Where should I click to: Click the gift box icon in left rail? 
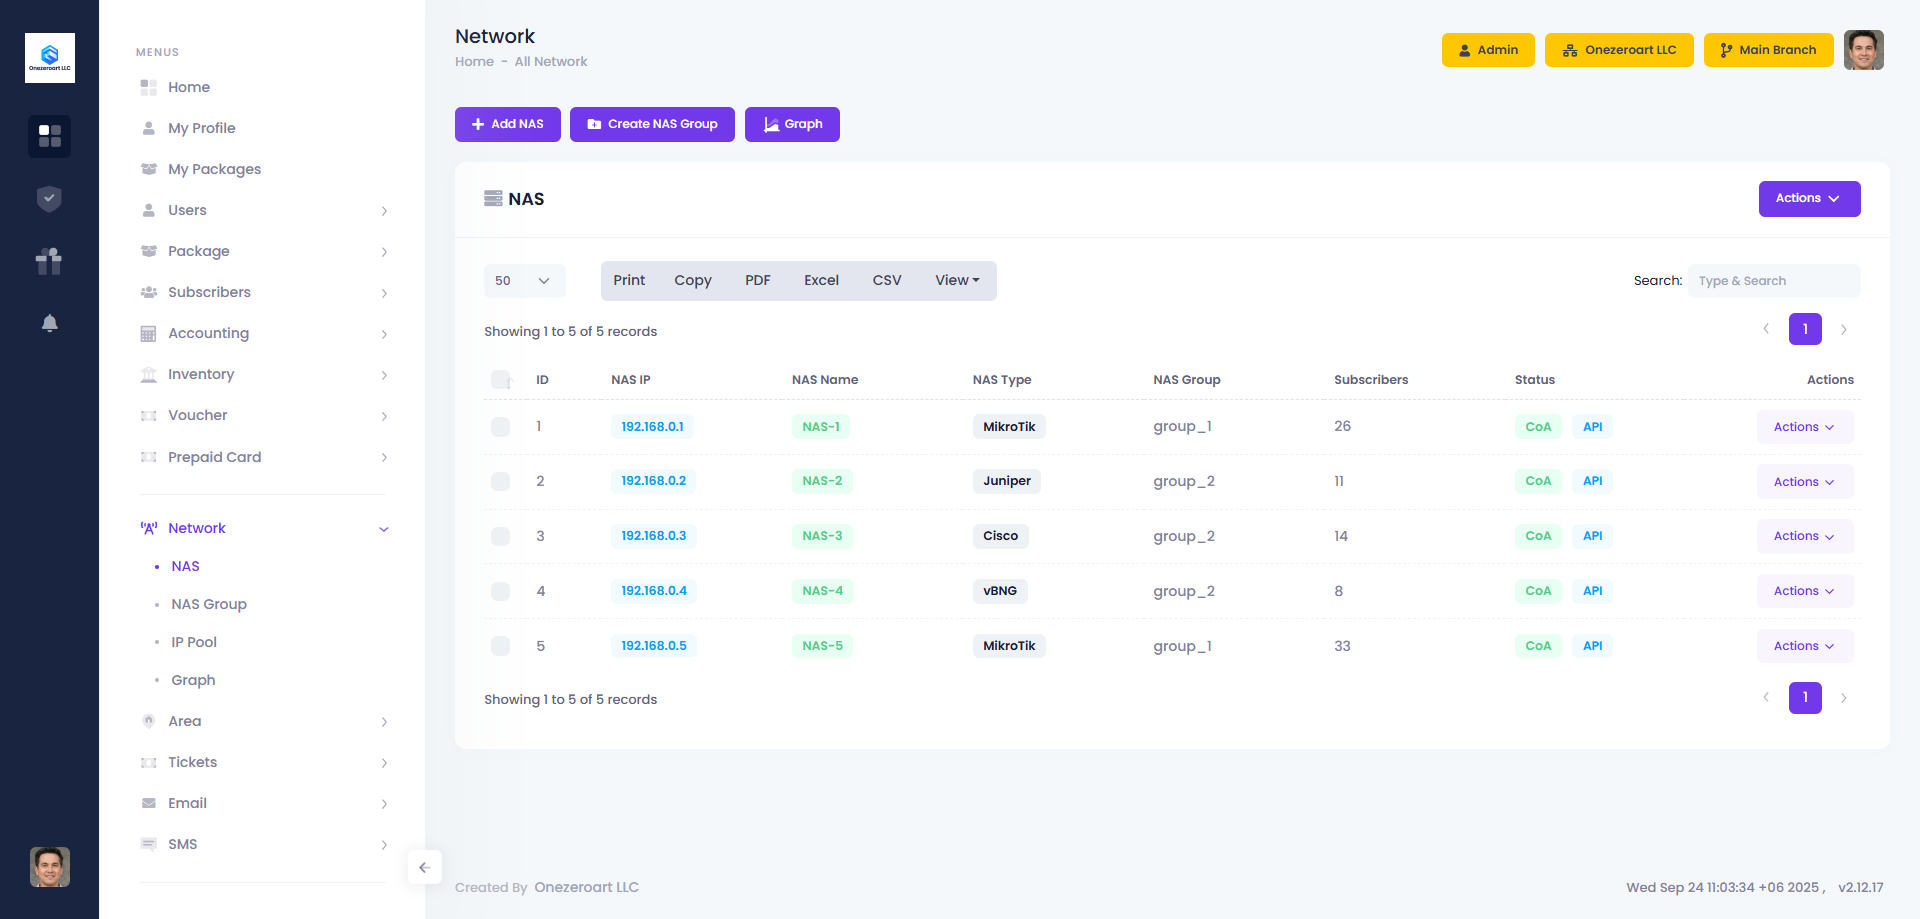point(49,261)
